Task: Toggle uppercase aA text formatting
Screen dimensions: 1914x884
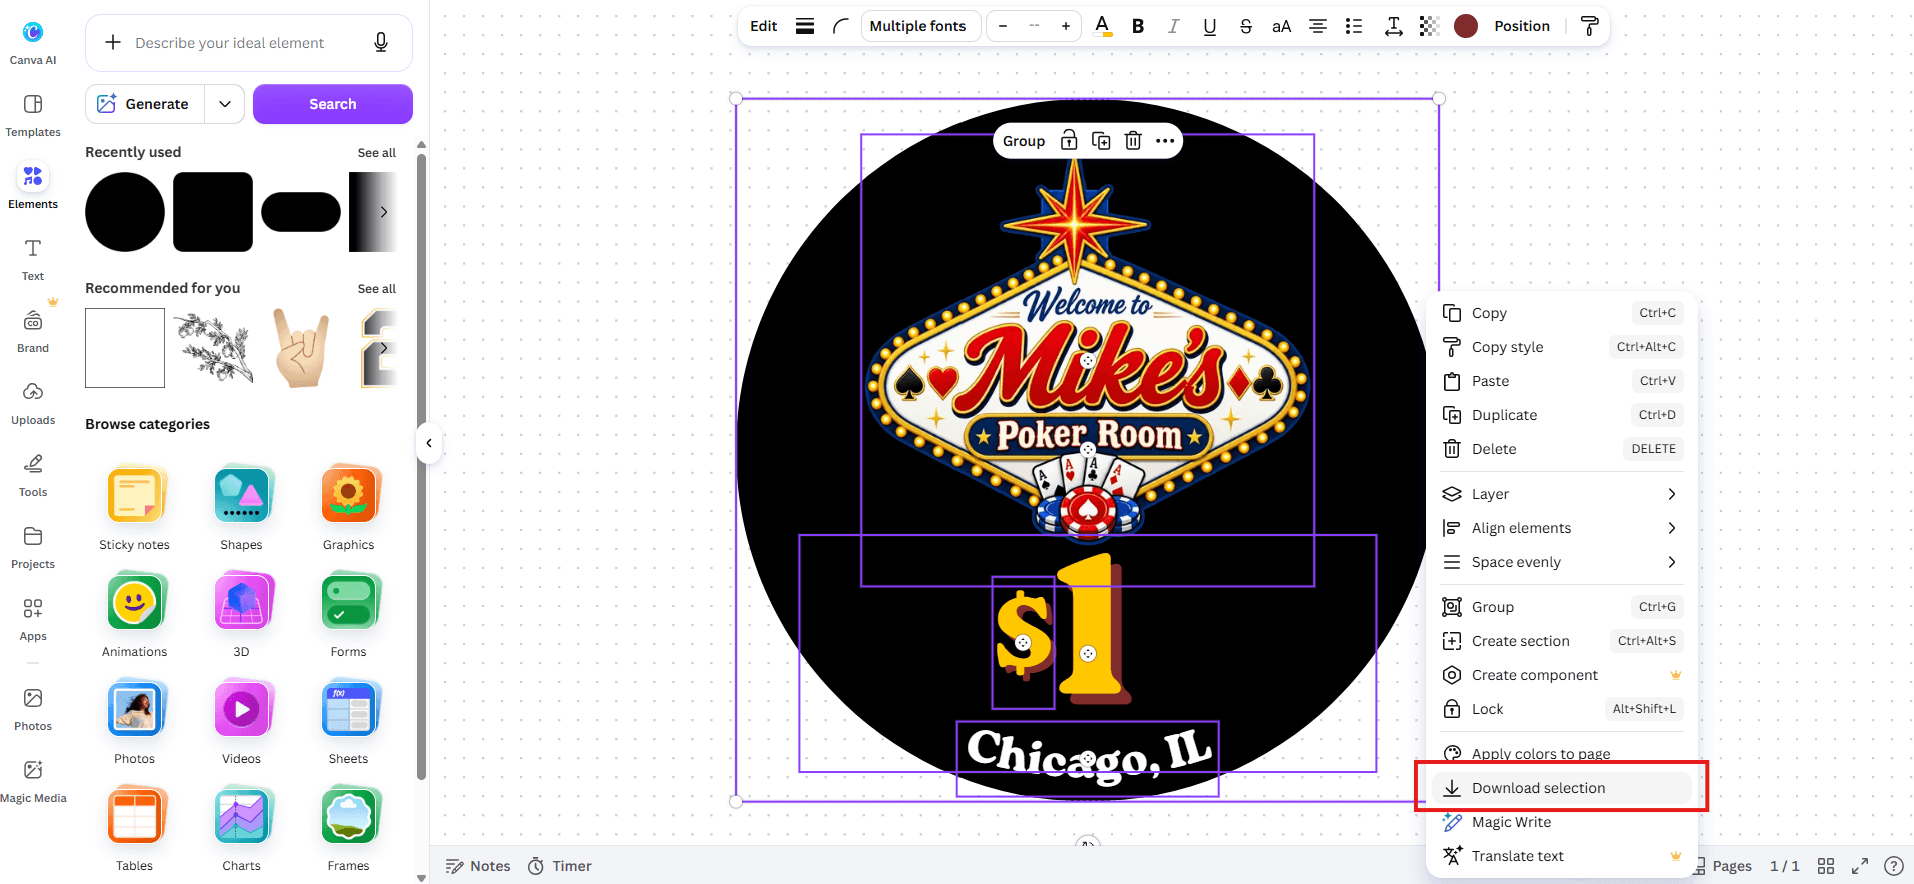Action: pyautogui.click(x=1282, y=26)
